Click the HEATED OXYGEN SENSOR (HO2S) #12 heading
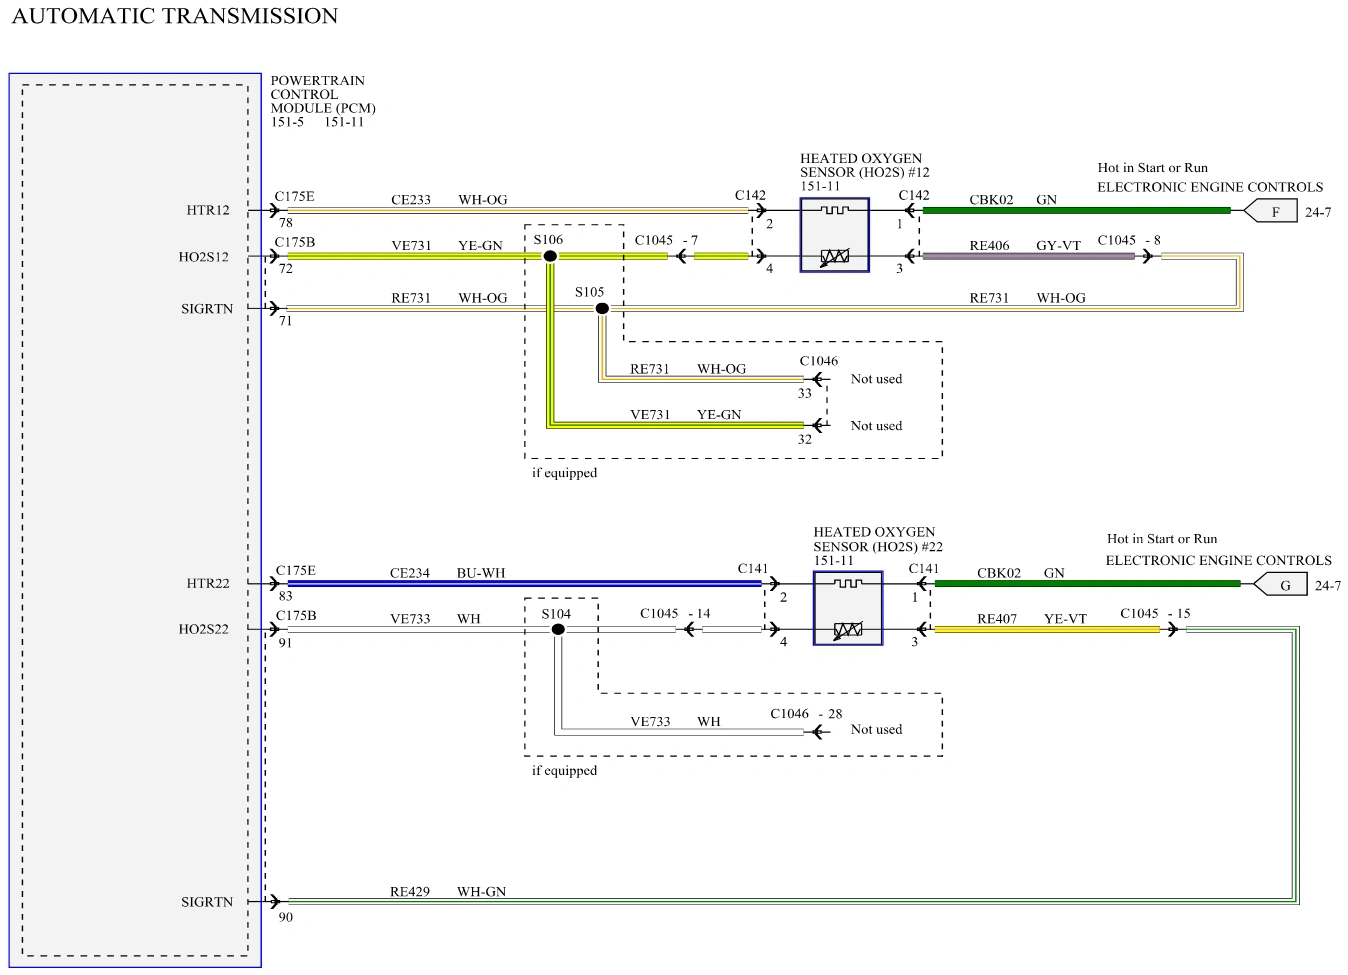The image size is (1348, 975). pos(864,166)
